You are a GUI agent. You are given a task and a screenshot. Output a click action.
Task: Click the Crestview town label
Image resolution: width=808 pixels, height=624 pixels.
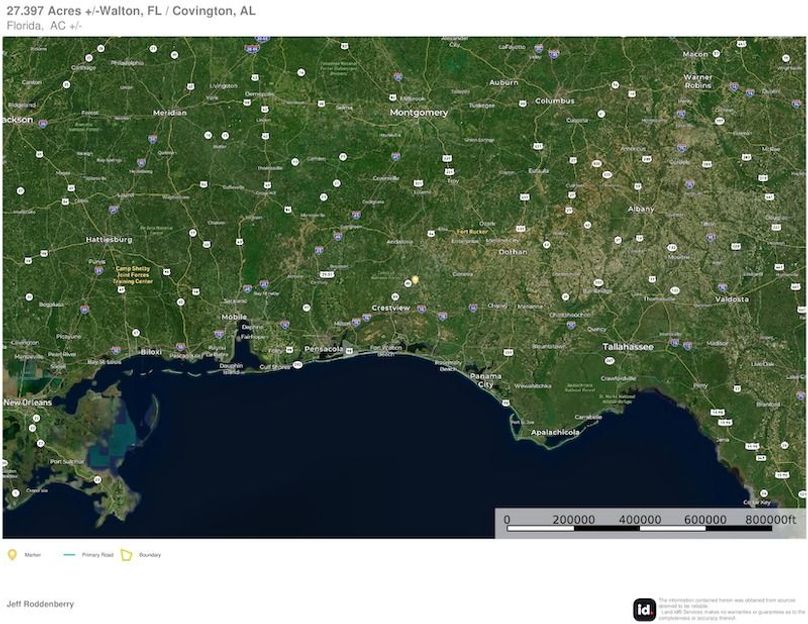pyautogui.click(x=389, y=305)
